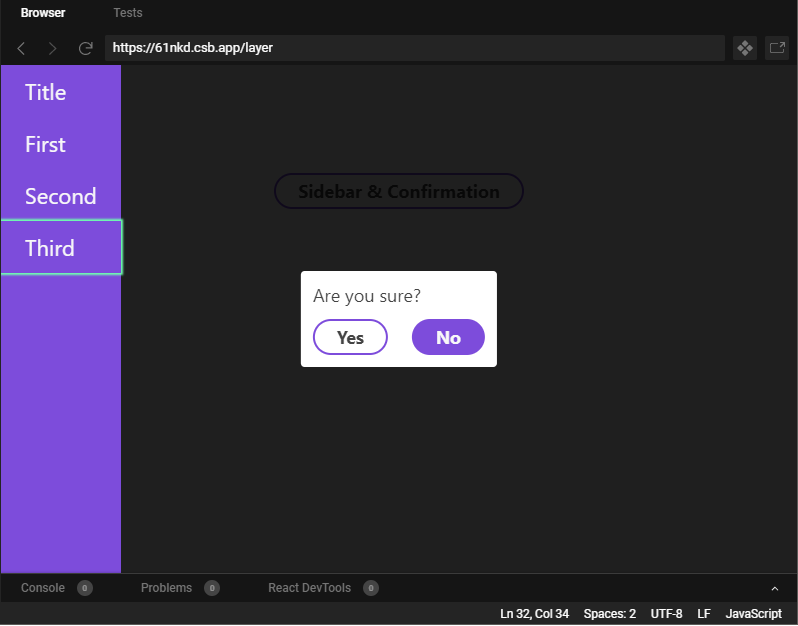798x626 pixels.
Task: Click the Sidebar & Confirmation button
Action: (x=399, y=191)
